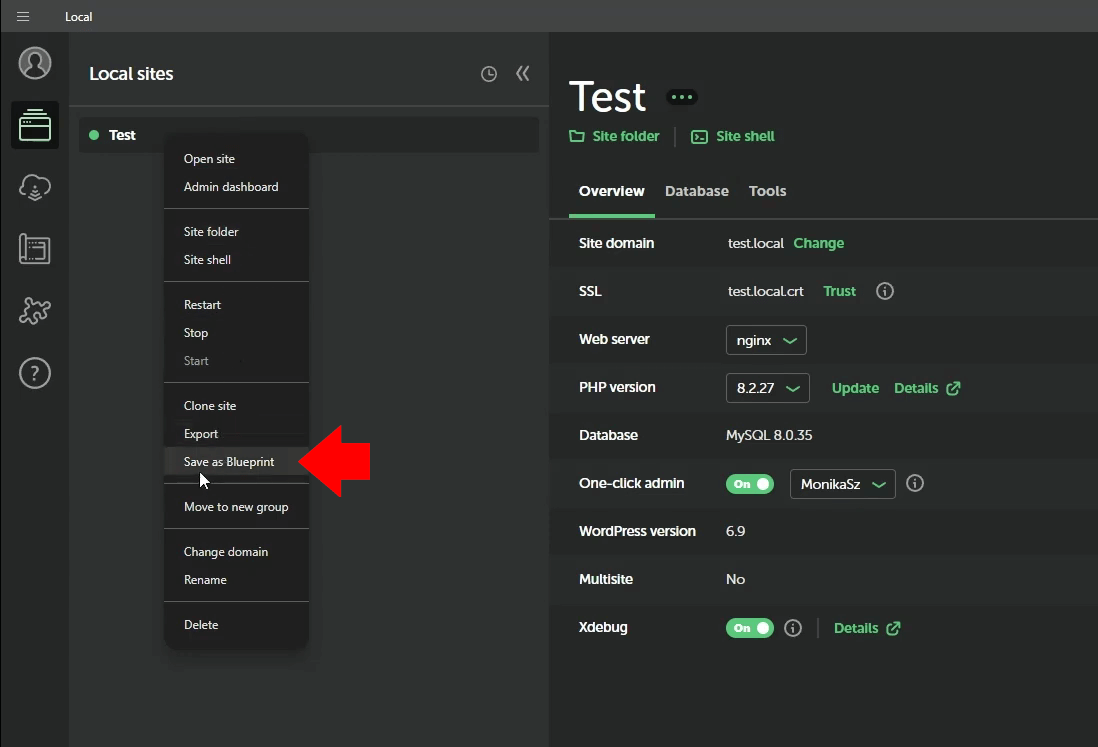Expand the Web server nginx dropdown
This screenshot has height=747, width=1098.
coord(766,340)
